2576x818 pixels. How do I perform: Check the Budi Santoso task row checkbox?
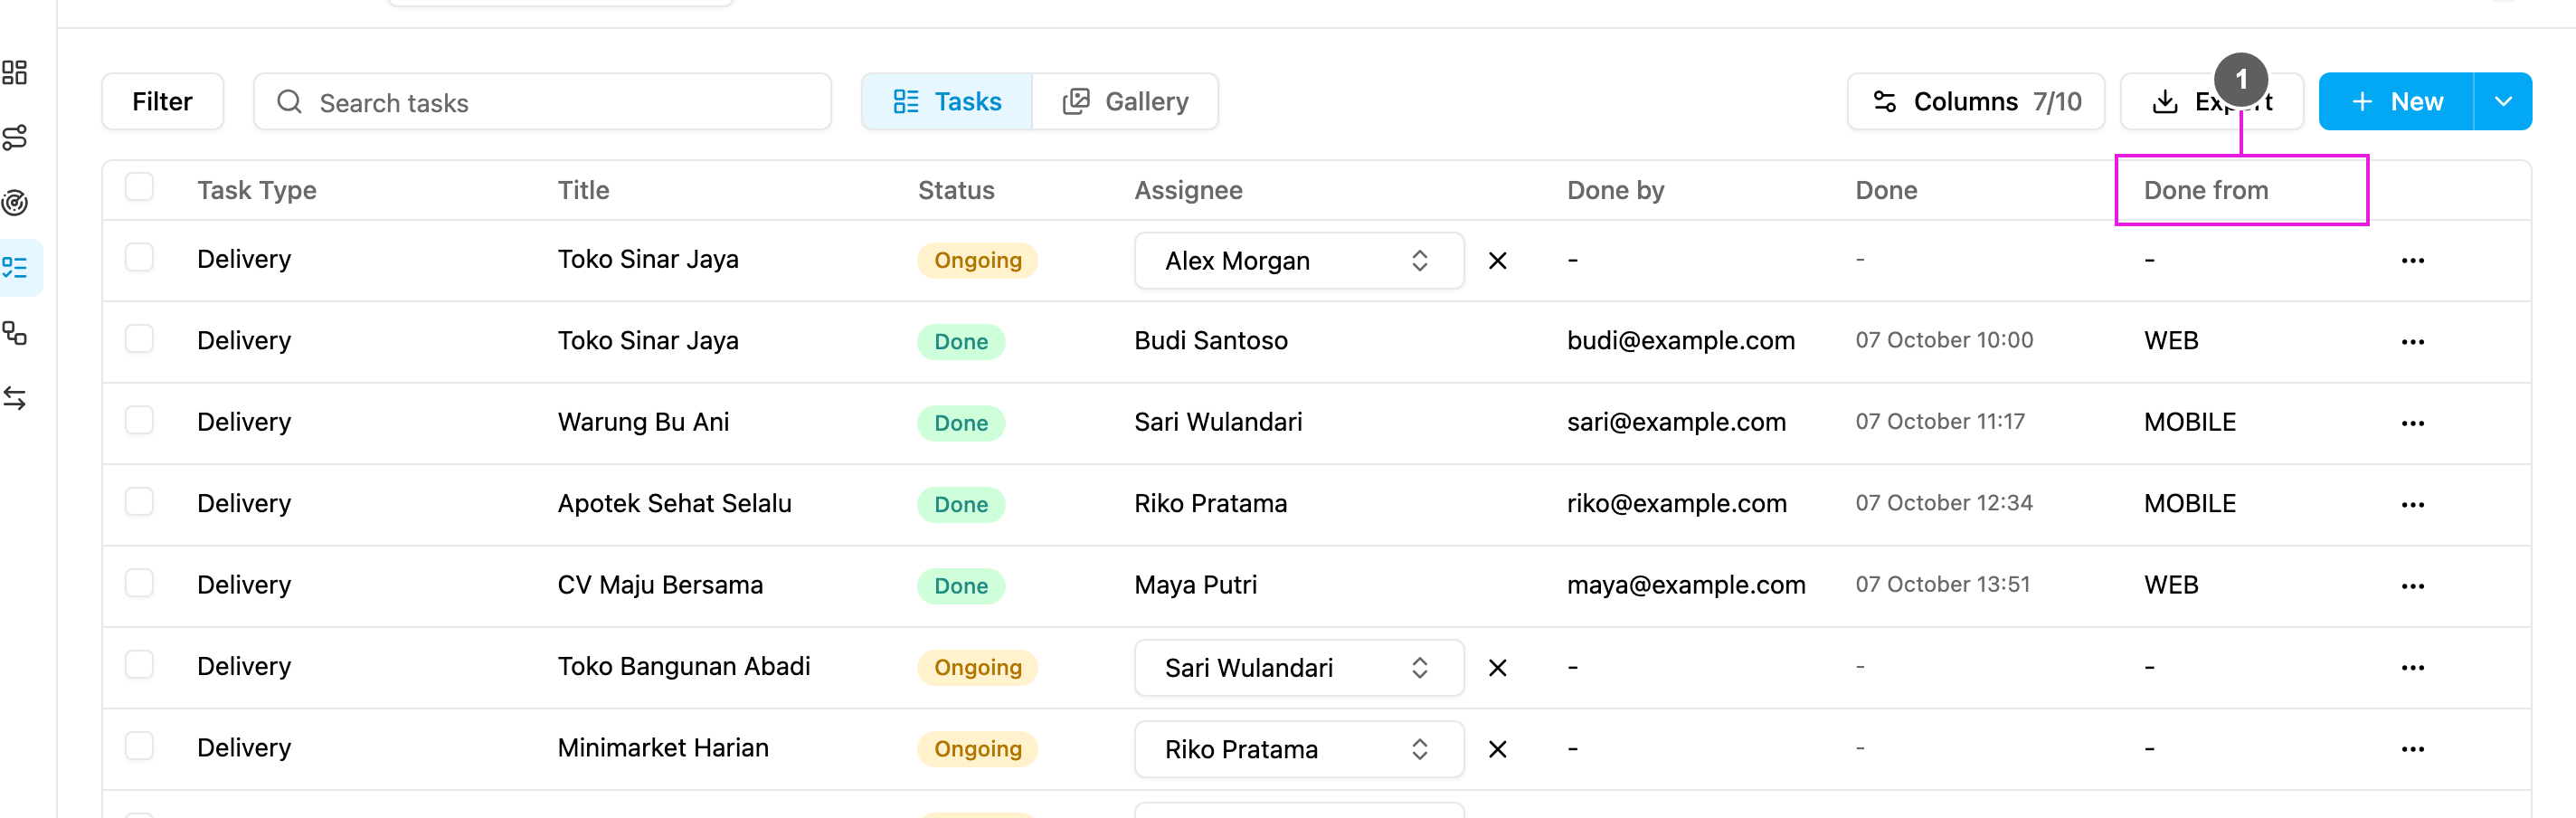coord(139,338)
